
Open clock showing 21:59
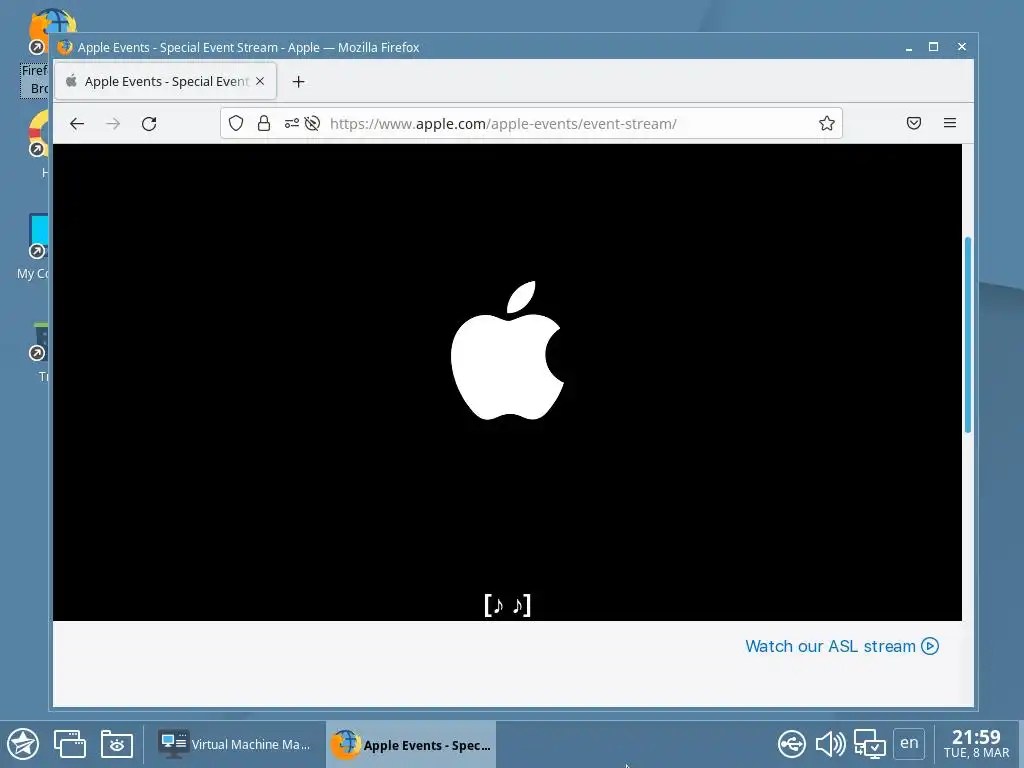click(976, 744)
